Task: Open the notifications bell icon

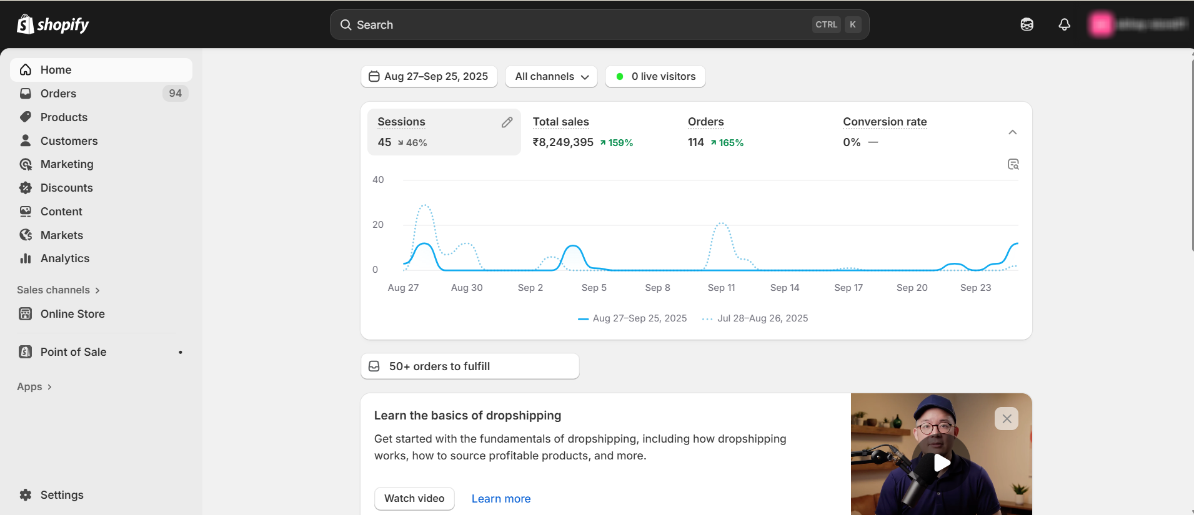Action: pos(1064,25)
